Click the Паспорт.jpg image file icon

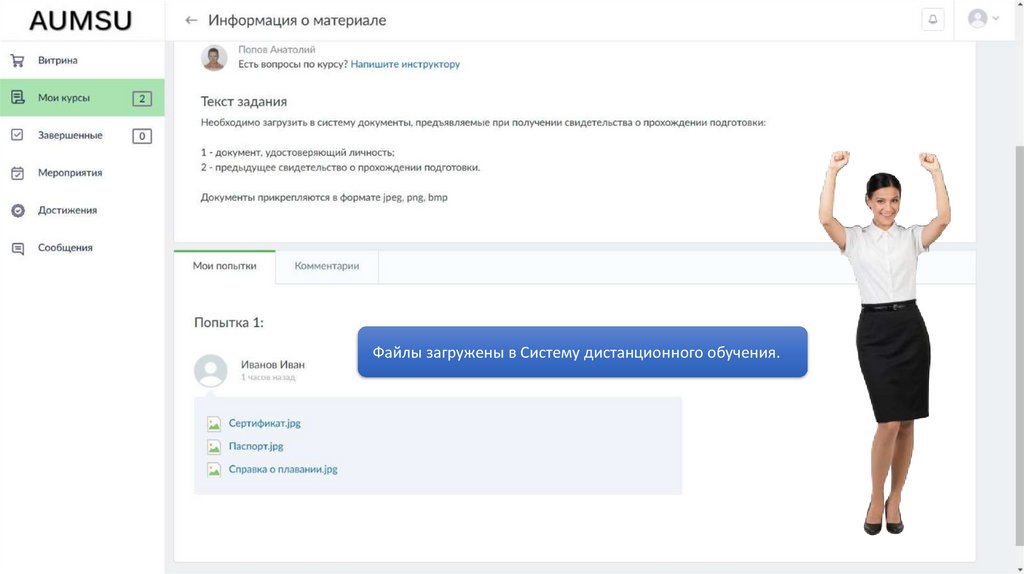(214, 447)
